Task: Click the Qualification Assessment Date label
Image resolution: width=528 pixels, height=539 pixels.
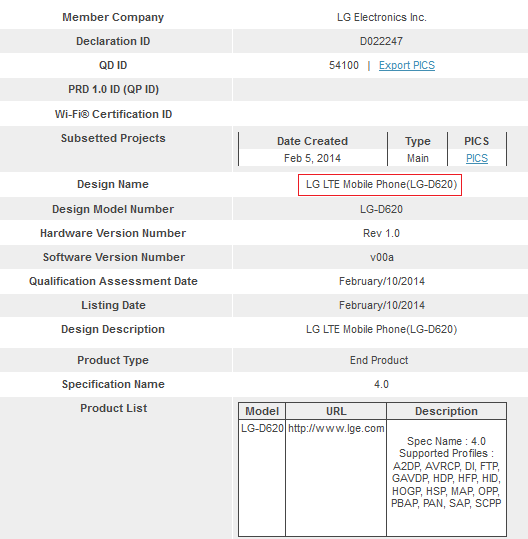Action: [x=113, y=281]
